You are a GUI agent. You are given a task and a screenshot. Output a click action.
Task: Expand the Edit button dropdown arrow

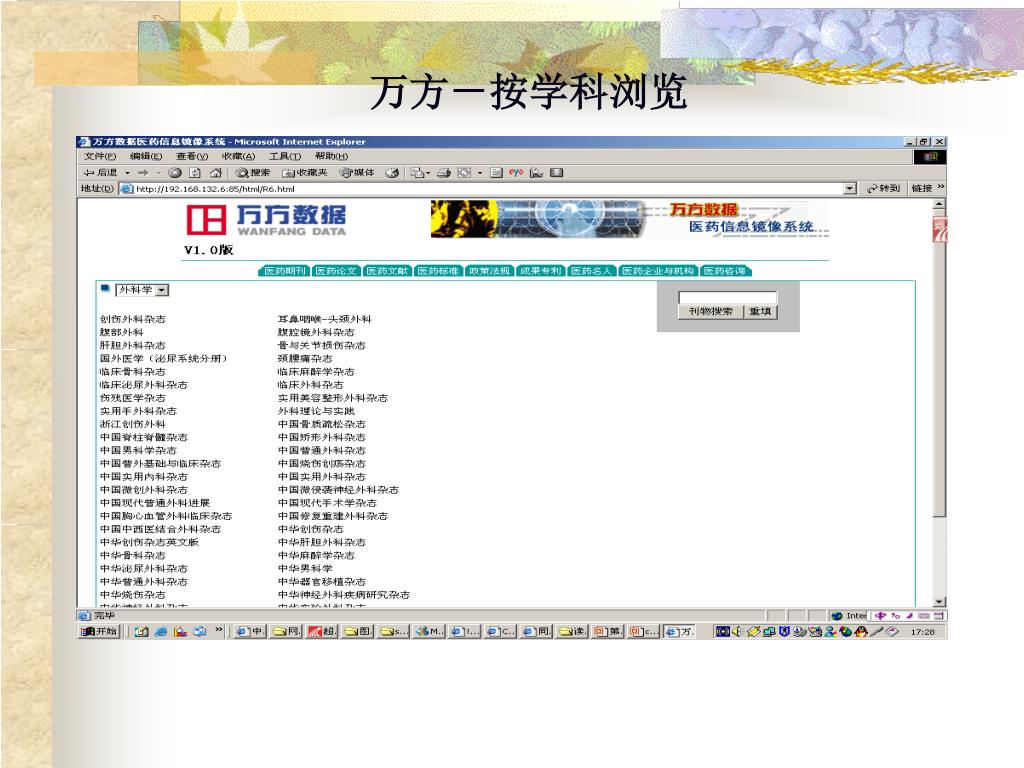480,173
